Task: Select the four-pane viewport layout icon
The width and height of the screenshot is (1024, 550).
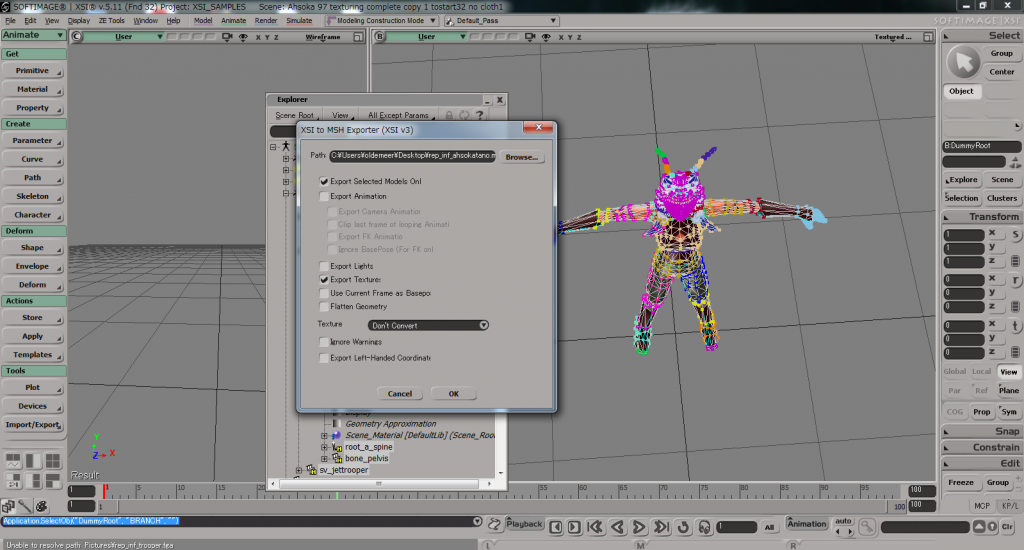Action: tap(53, 461)
